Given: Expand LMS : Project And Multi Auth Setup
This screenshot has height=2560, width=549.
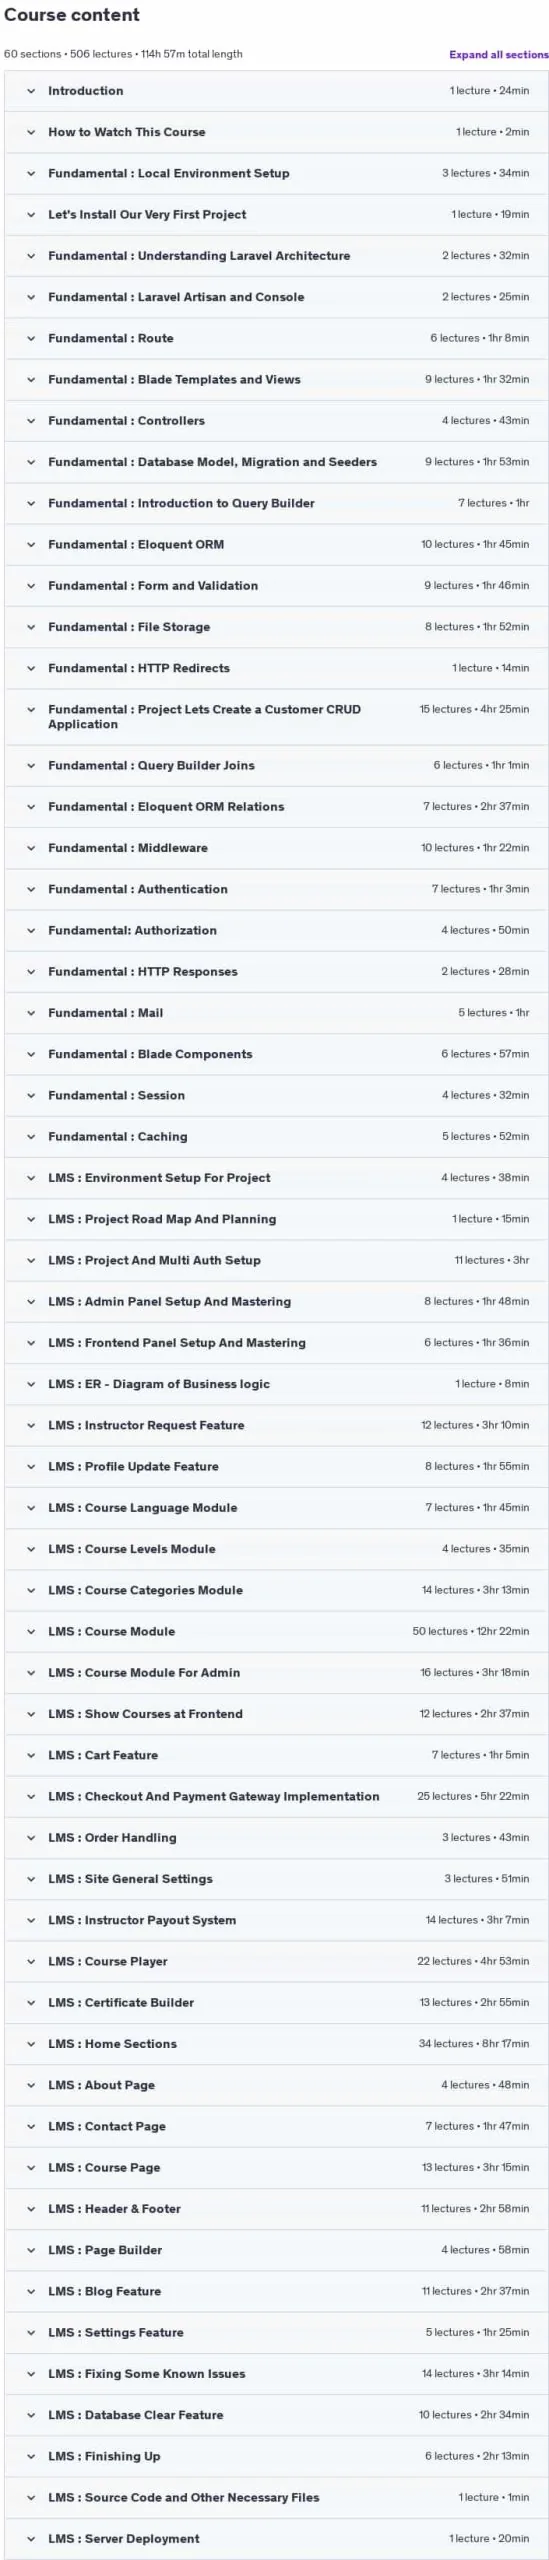Looking at the screenshot, I should 276,1260.
